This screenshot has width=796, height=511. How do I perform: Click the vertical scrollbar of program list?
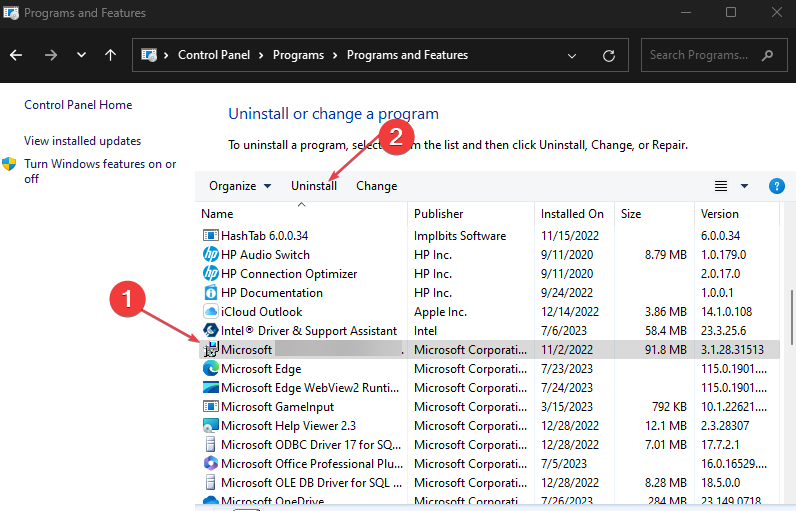coord(791,318)
